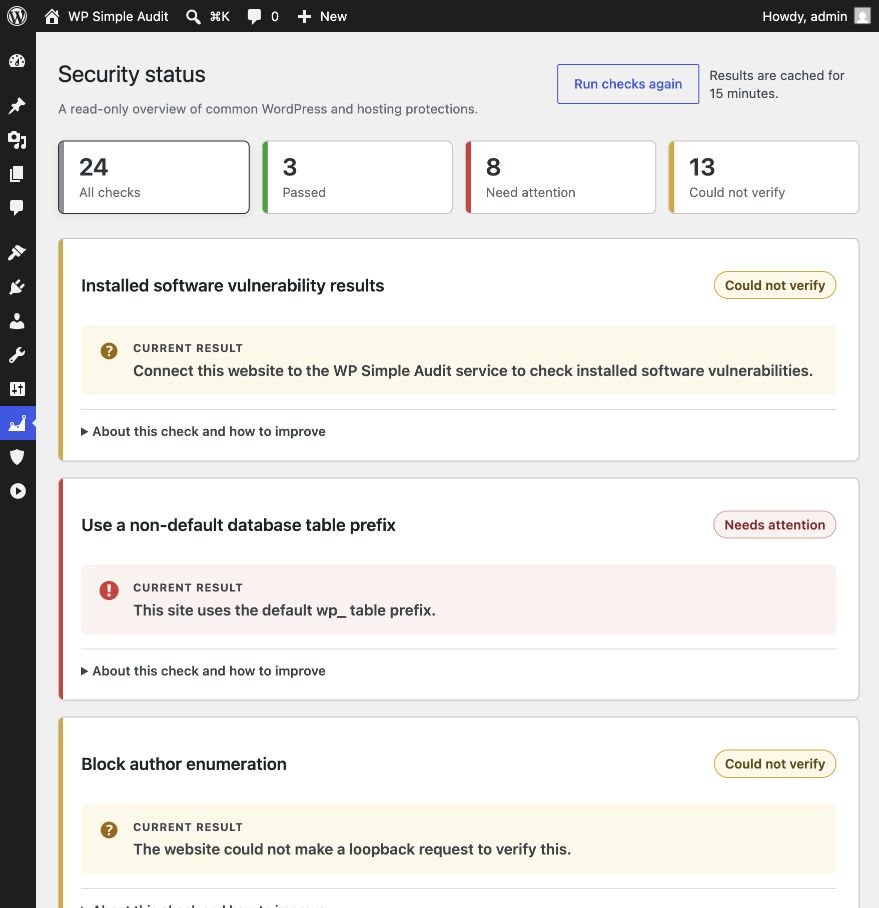
Task: Click 'Connect this website to the WP Simple Audit service' message
Action: [473, 371]
